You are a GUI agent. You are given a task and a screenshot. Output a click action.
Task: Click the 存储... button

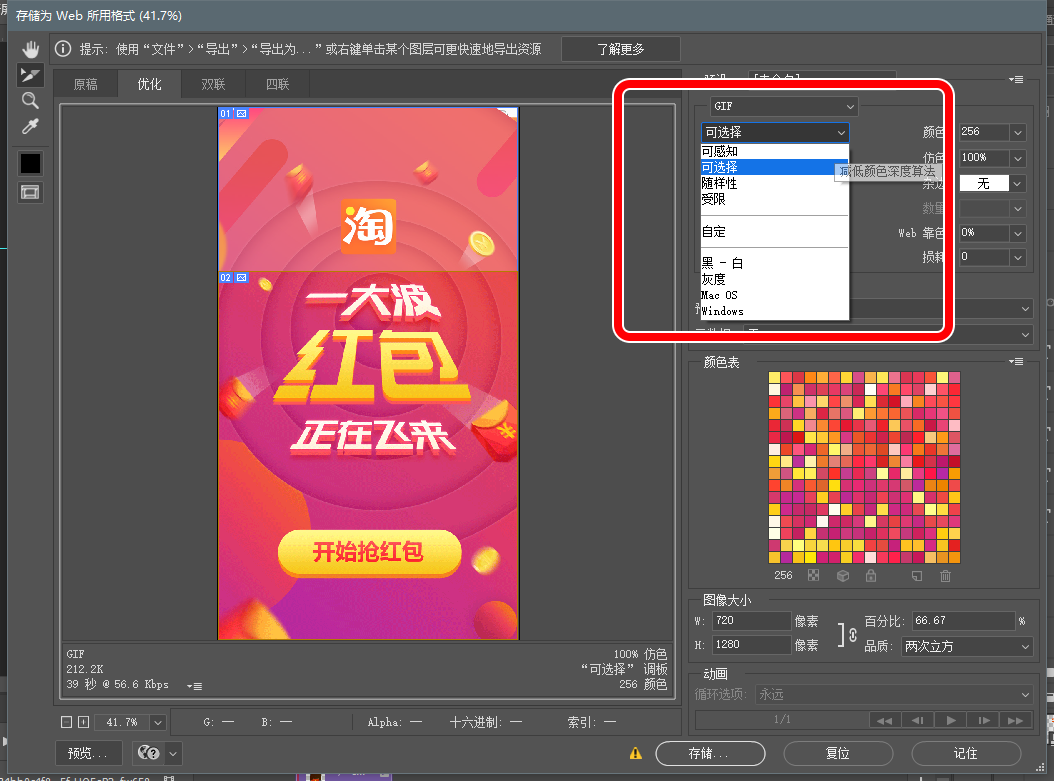(710, 753)
